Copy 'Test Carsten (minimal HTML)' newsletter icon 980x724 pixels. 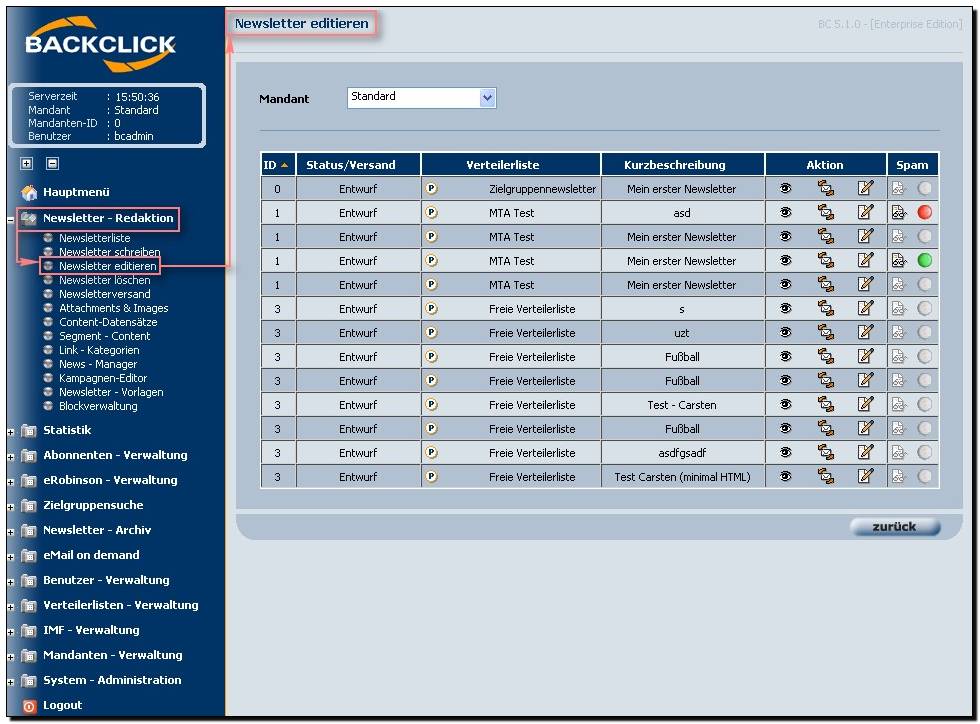click(x=826, y=476)
